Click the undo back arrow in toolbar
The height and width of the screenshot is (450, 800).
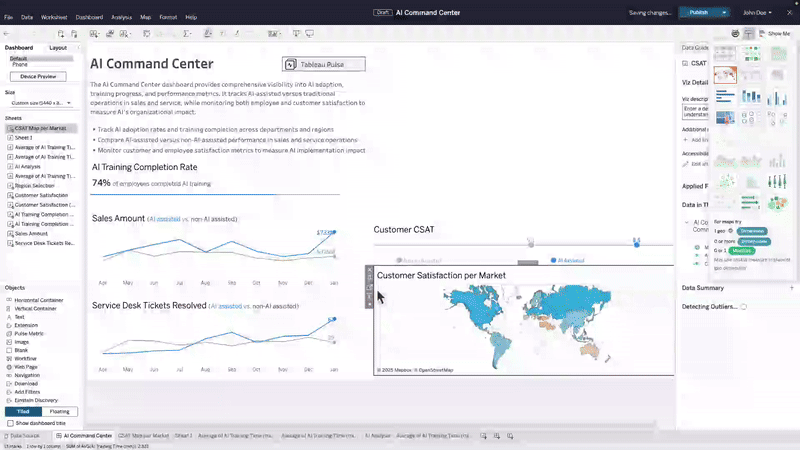pyautogui.click(x=8, y=33)
